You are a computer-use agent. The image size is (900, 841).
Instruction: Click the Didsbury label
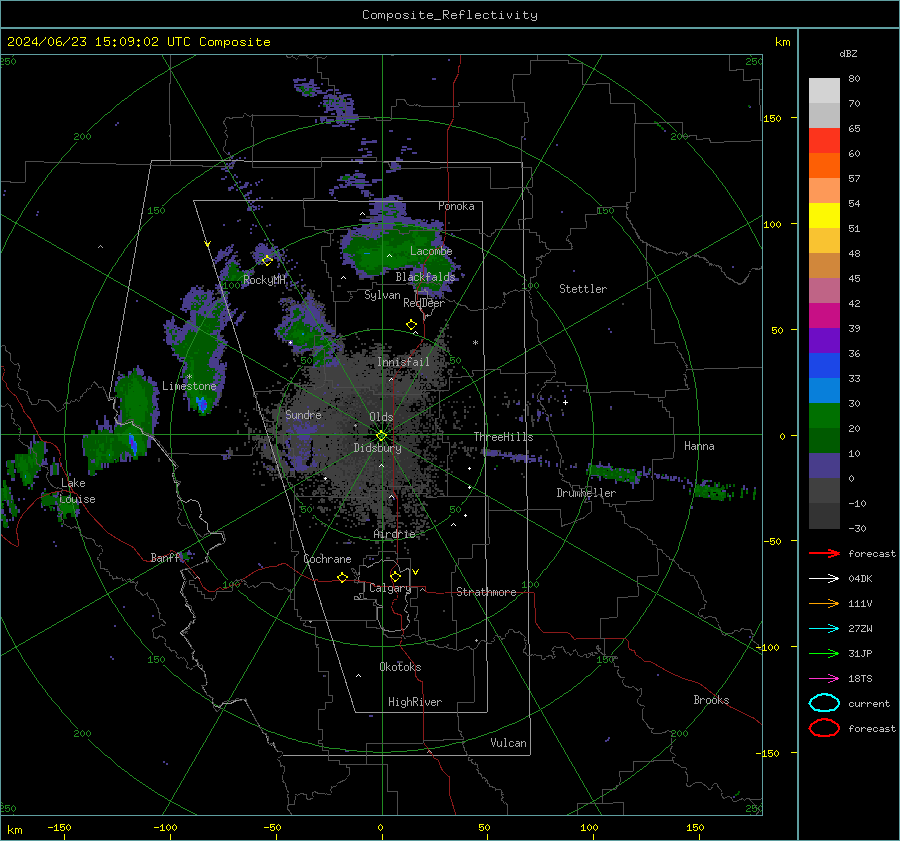(378, 448)
